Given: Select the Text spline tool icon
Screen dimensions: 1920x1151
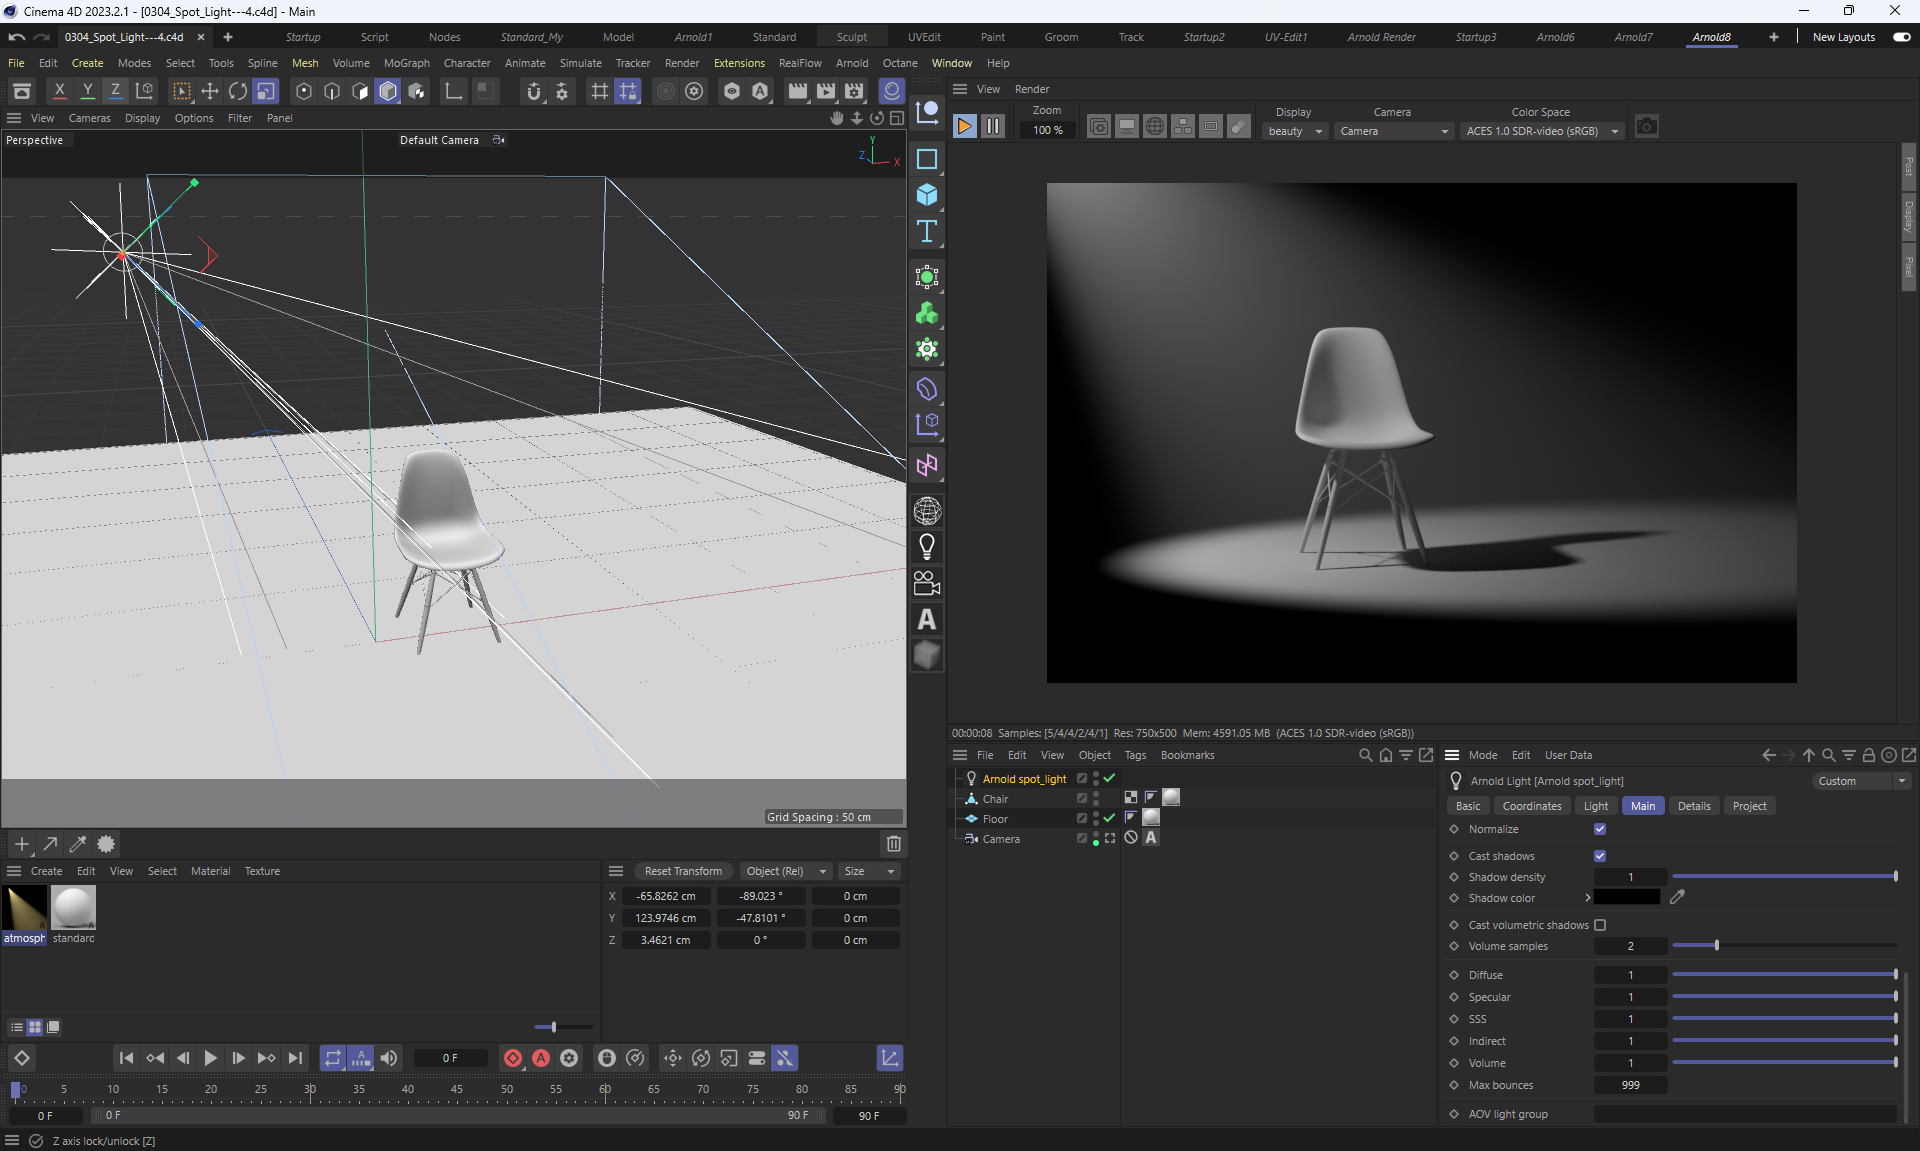Looking at the screenshot, I should 927,232.
